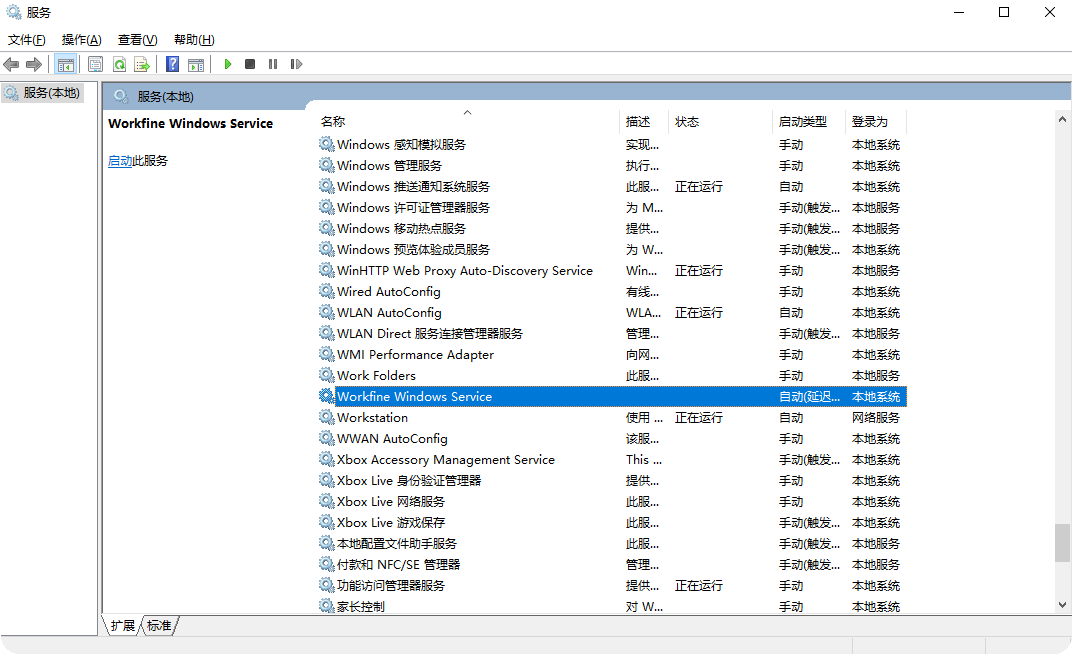This screenshot has height=654, width=1072.
Task: Select 付款和 NFC/SE 管理器
Action: 612,564
